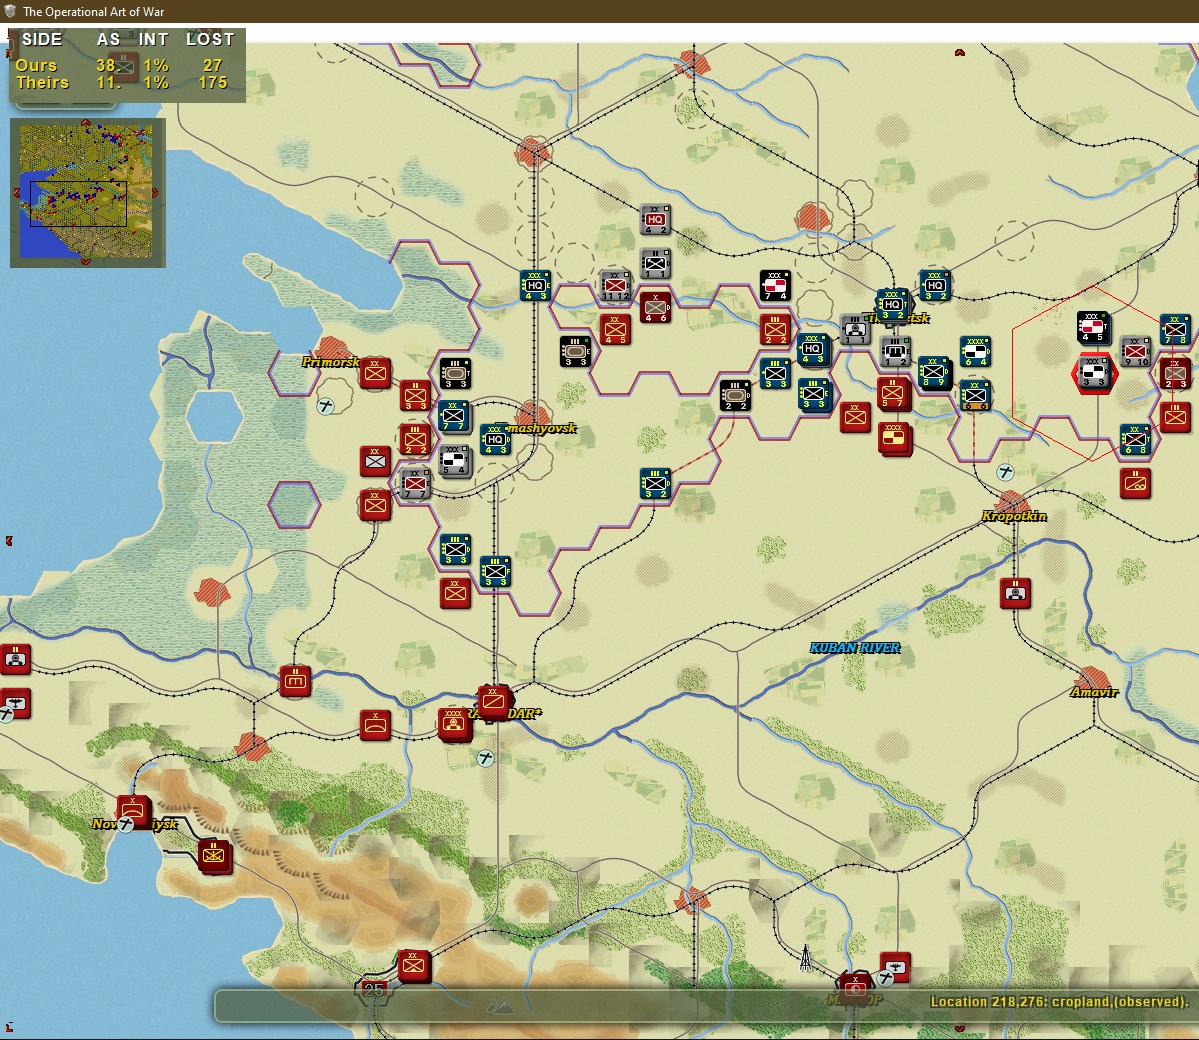The width and height of the screenshot is (1199, 1040).
Task: Click the 'INT' column header
Action: pyautogui.click(x=153, y=39)
